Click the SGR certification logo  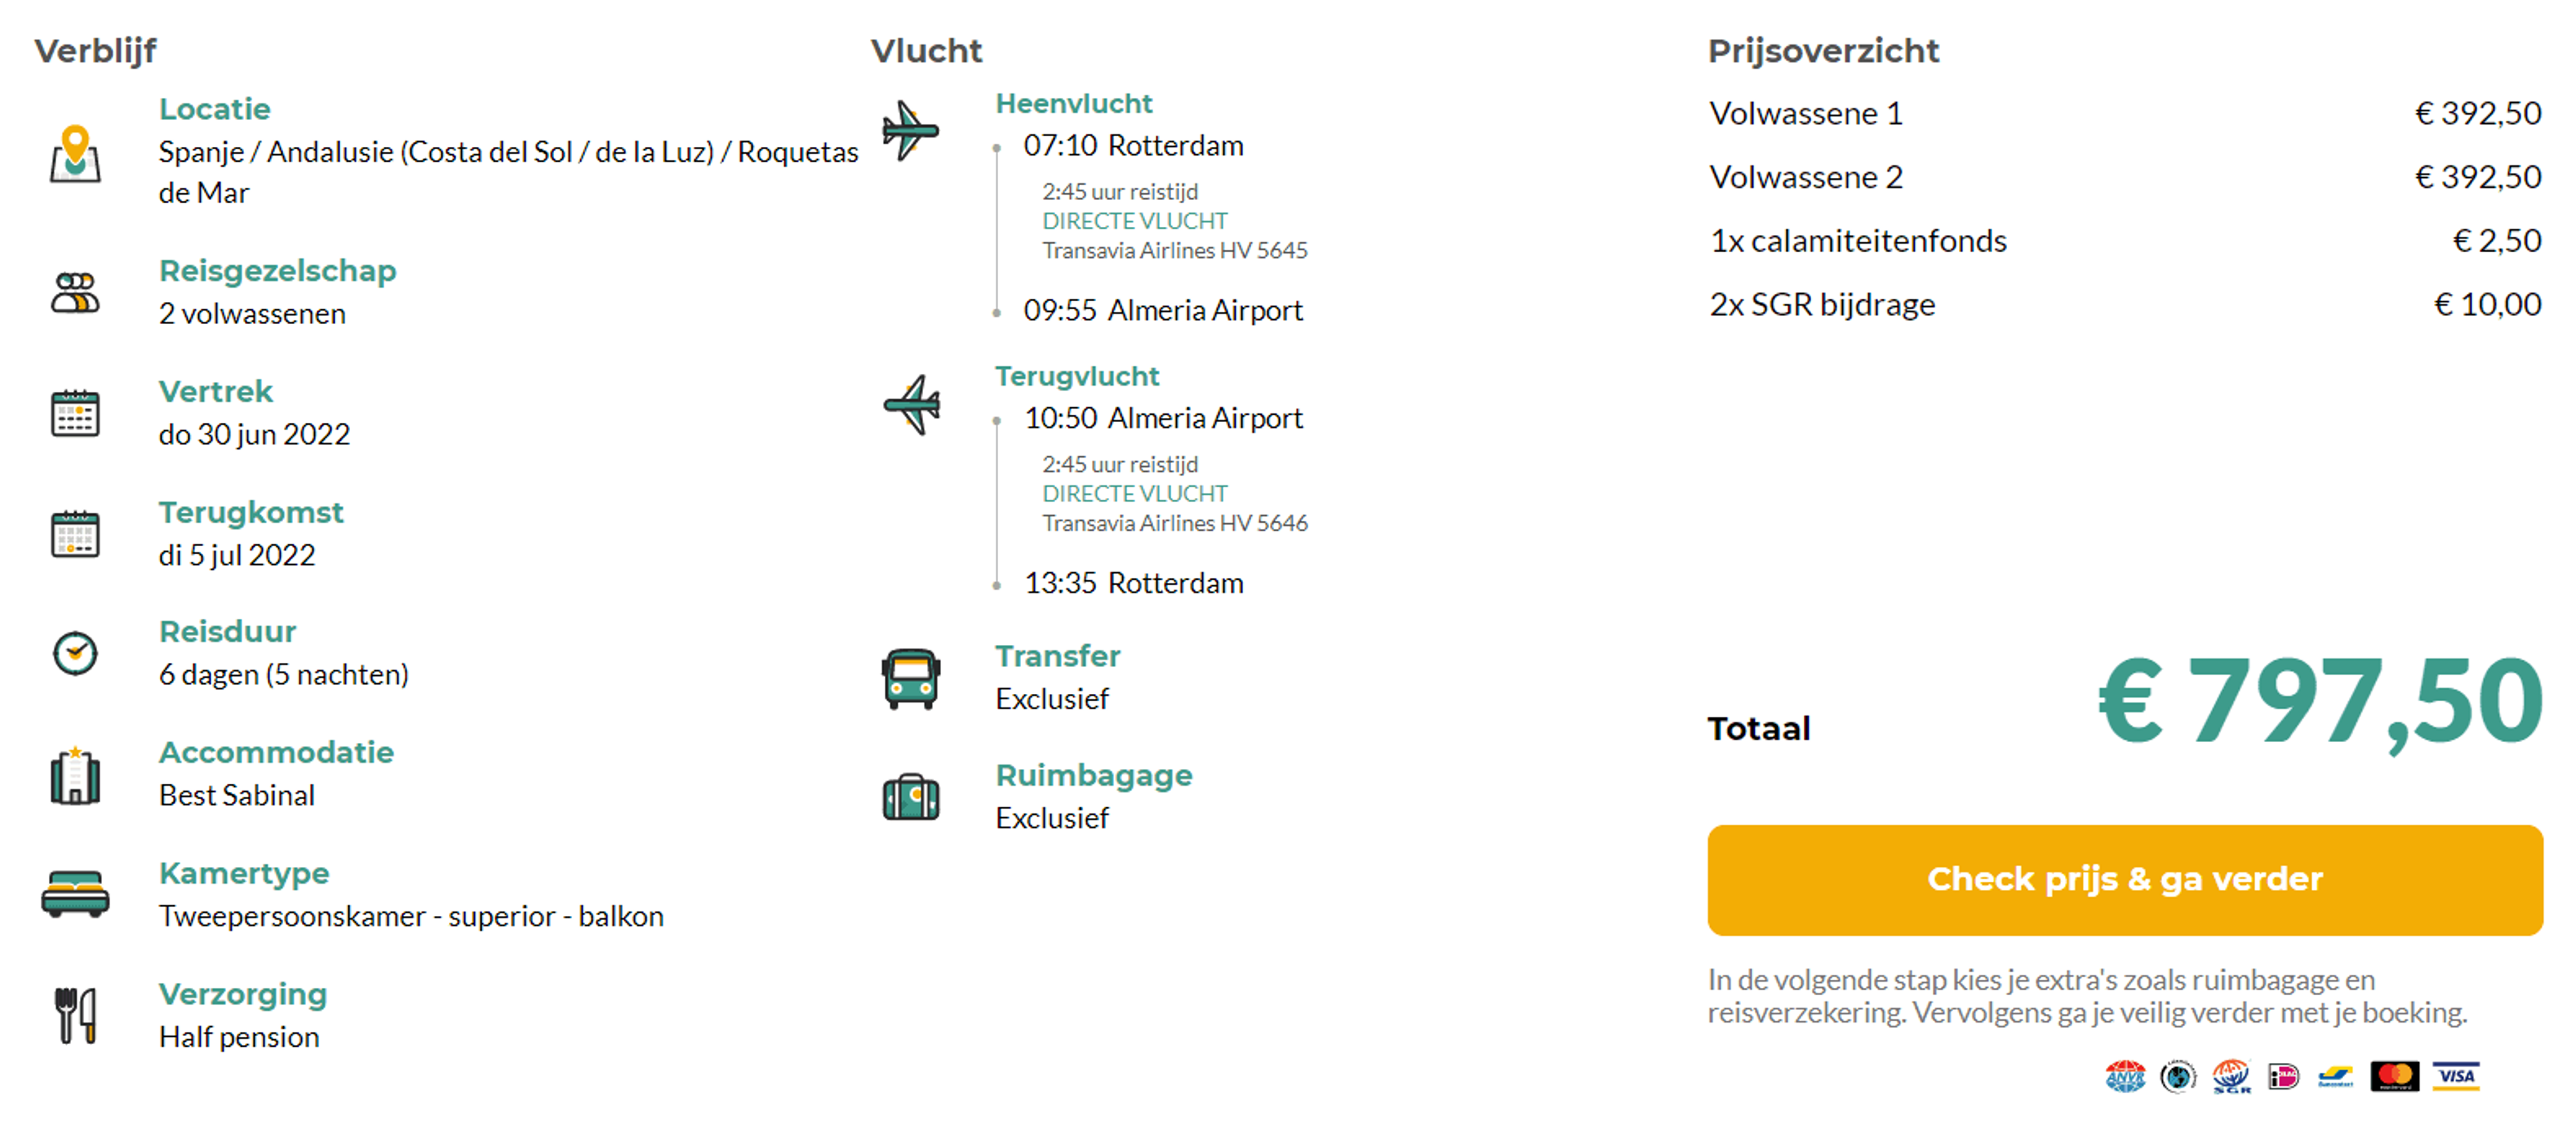point(2231,1076)
